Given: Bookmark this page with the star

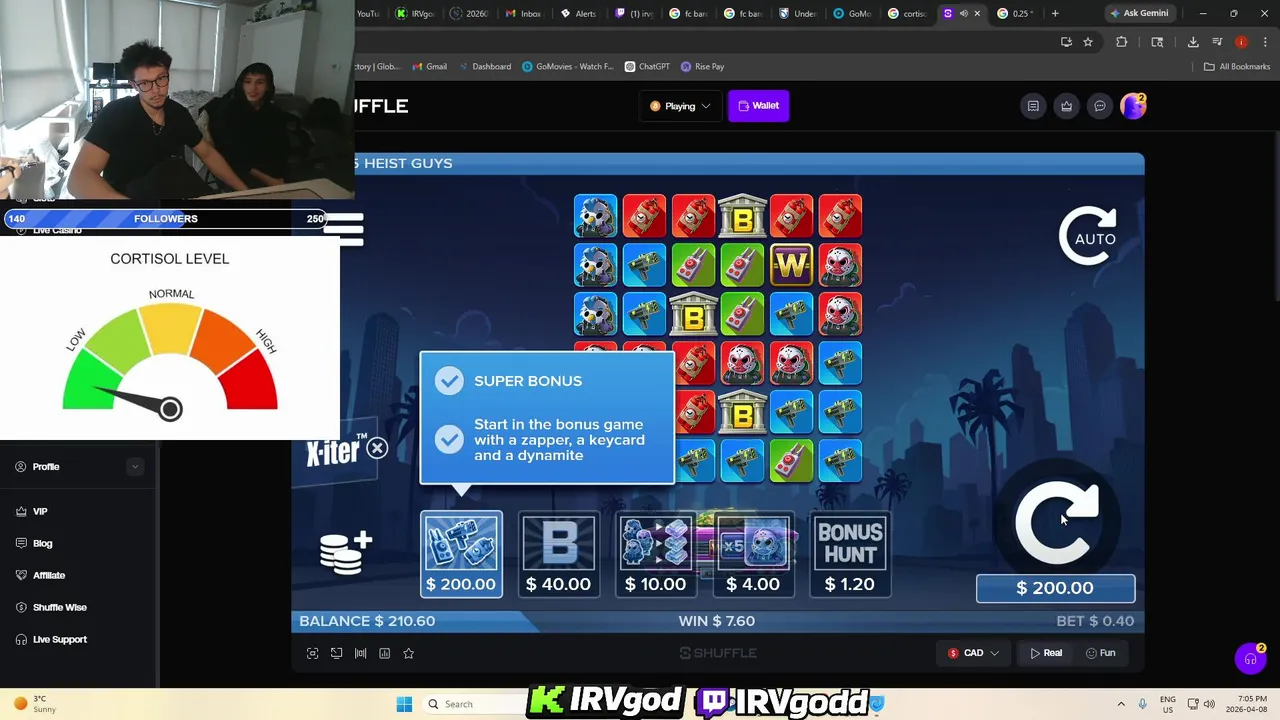Looking at the screenshot, I should pyautogui.click(x=1088, y=42).
